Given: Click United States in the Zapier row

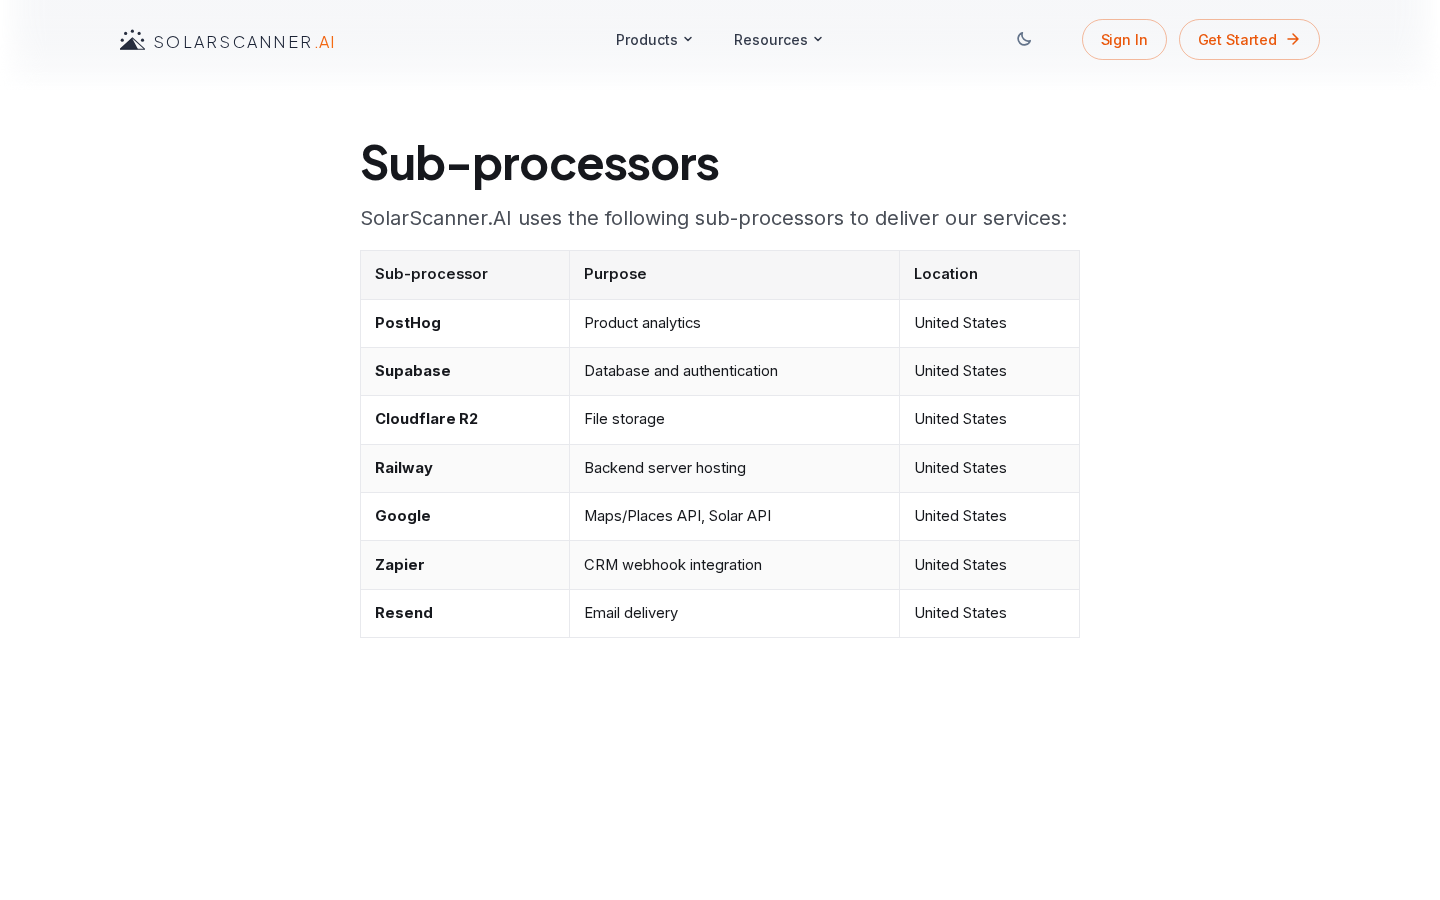Looking at the screenshot, I should coord(990,565).
